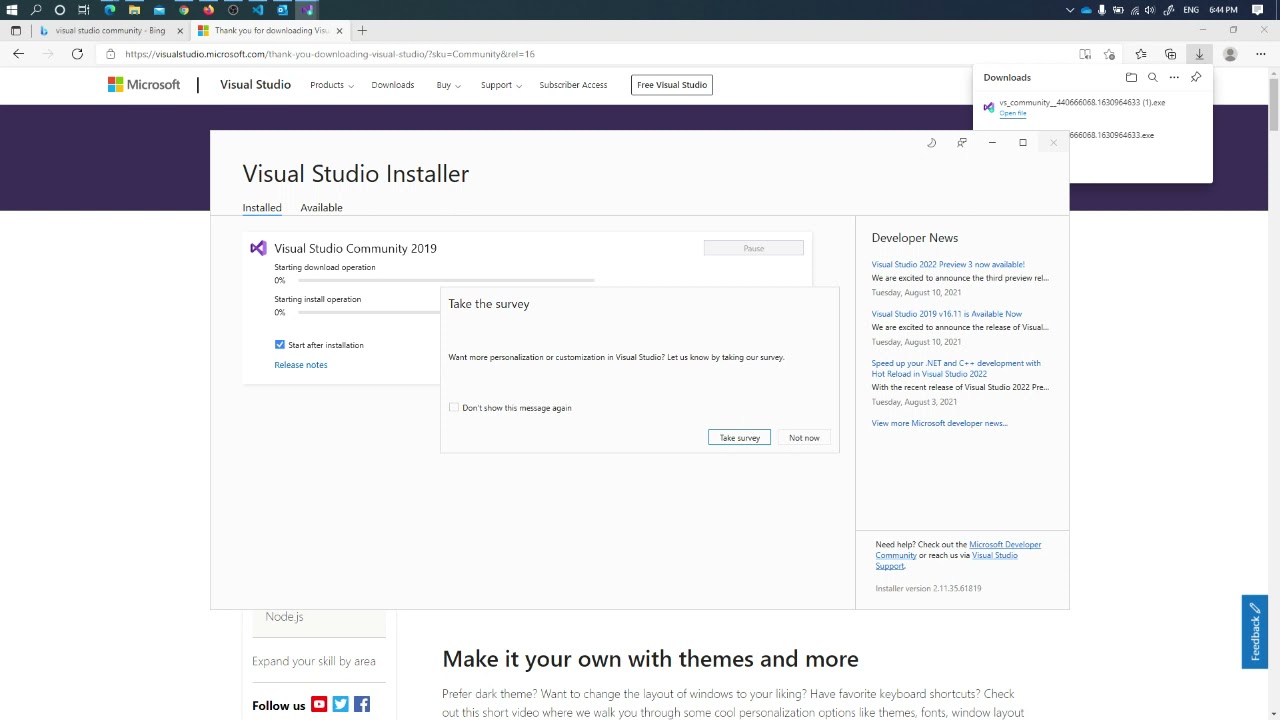The width and height of the screenshot is (1280, 720).
Task: Pin the Downloads panel
Action: pyautogui.click(x=1196, y=77)
